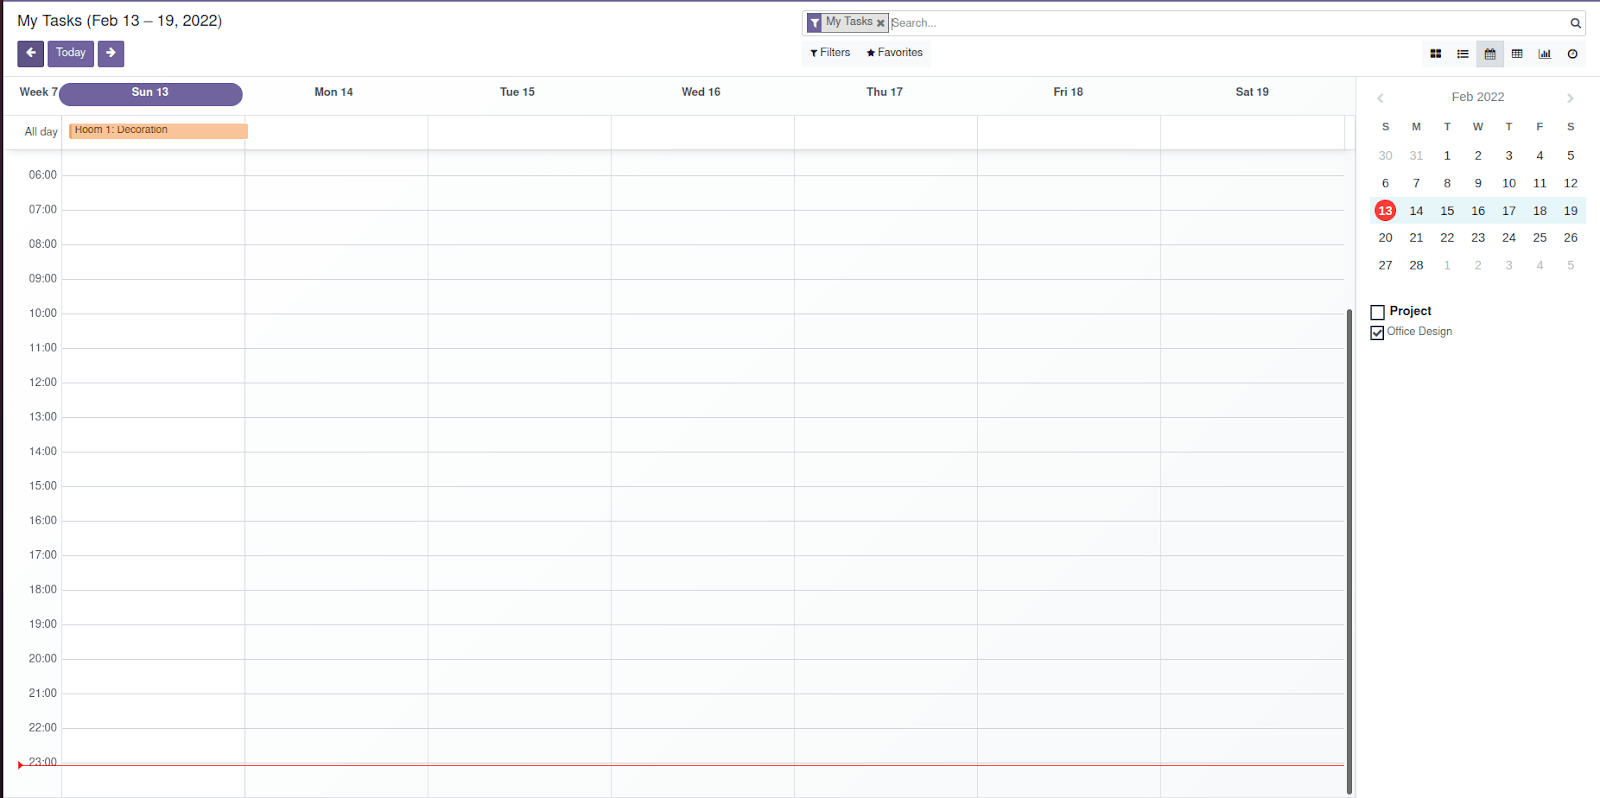Open the Room 1: Decoration all-day task

tap(158, 131)
